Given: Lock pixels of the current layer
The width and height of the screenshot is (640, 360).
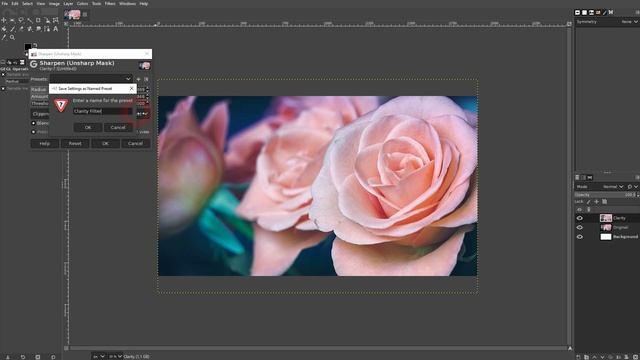Looking at the screenshot, I should 589,202.
